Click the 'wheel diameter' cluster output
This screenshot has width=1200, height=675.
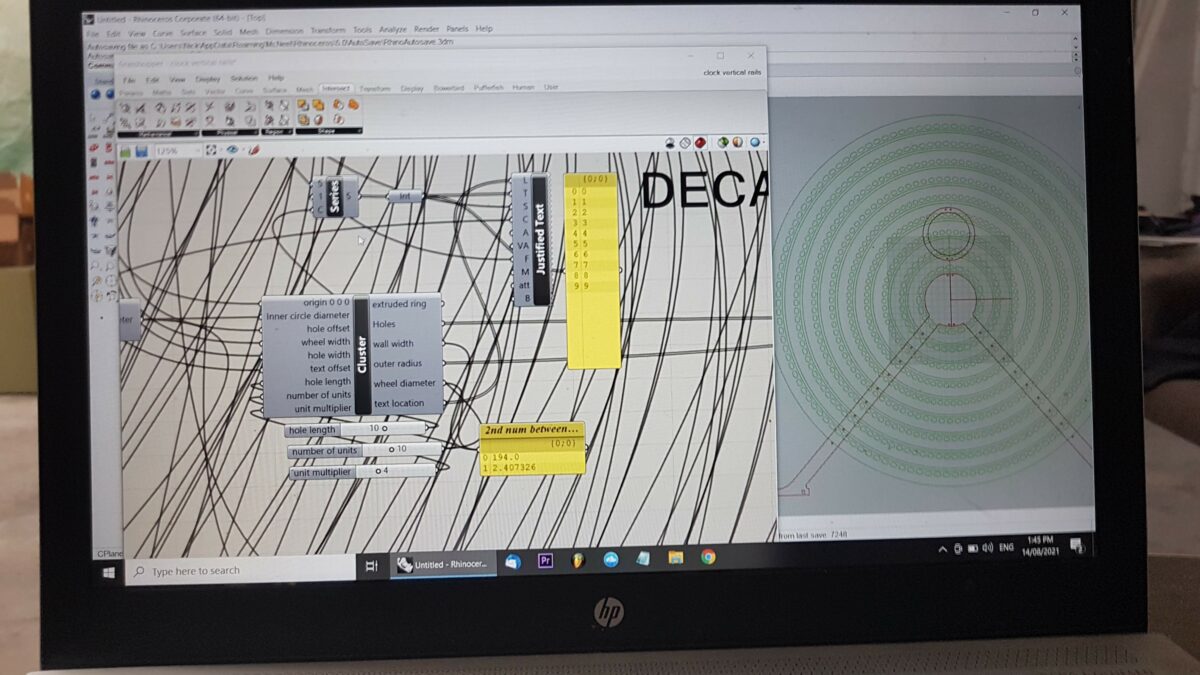pyautogui.click(x=405, y=383)
